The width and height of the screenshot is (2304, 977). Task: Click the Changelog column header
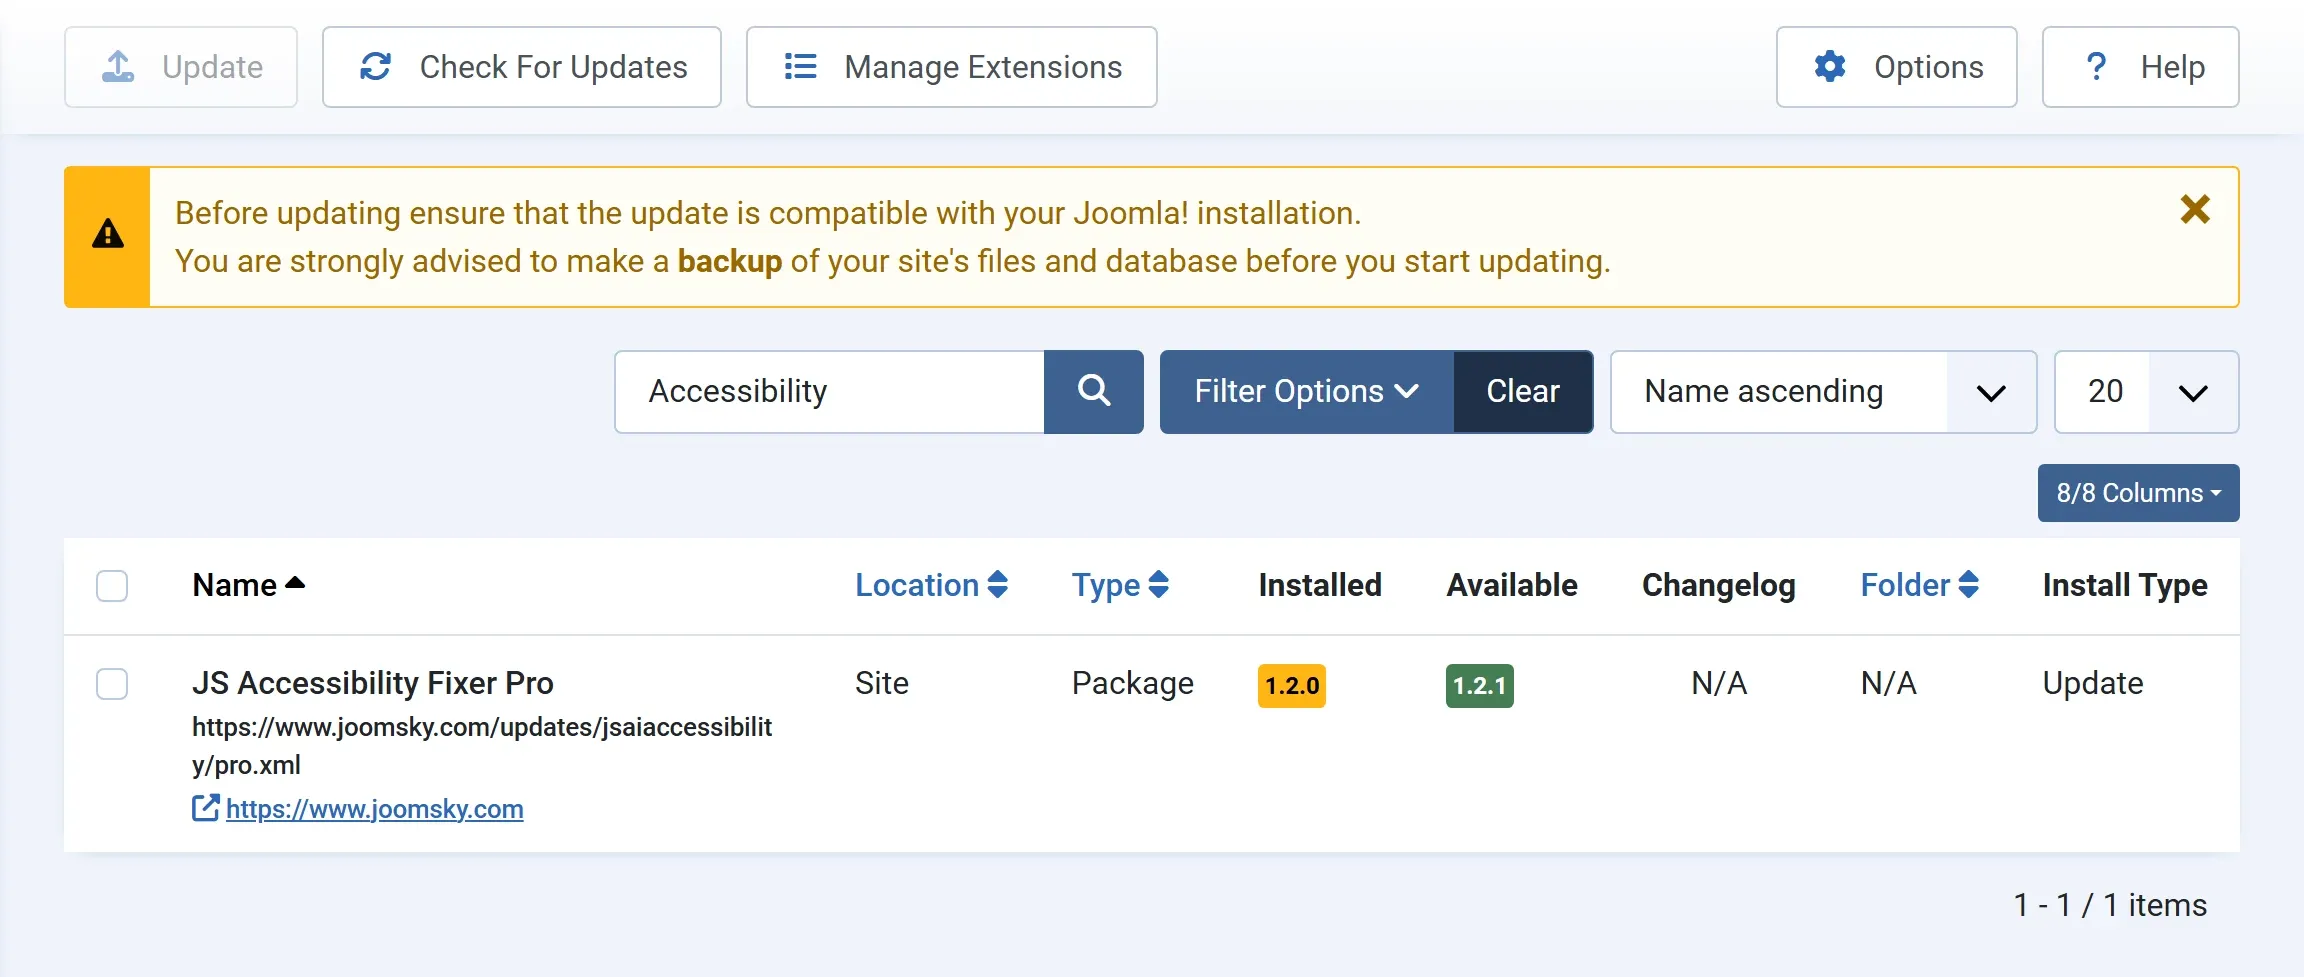point(1719,585)
